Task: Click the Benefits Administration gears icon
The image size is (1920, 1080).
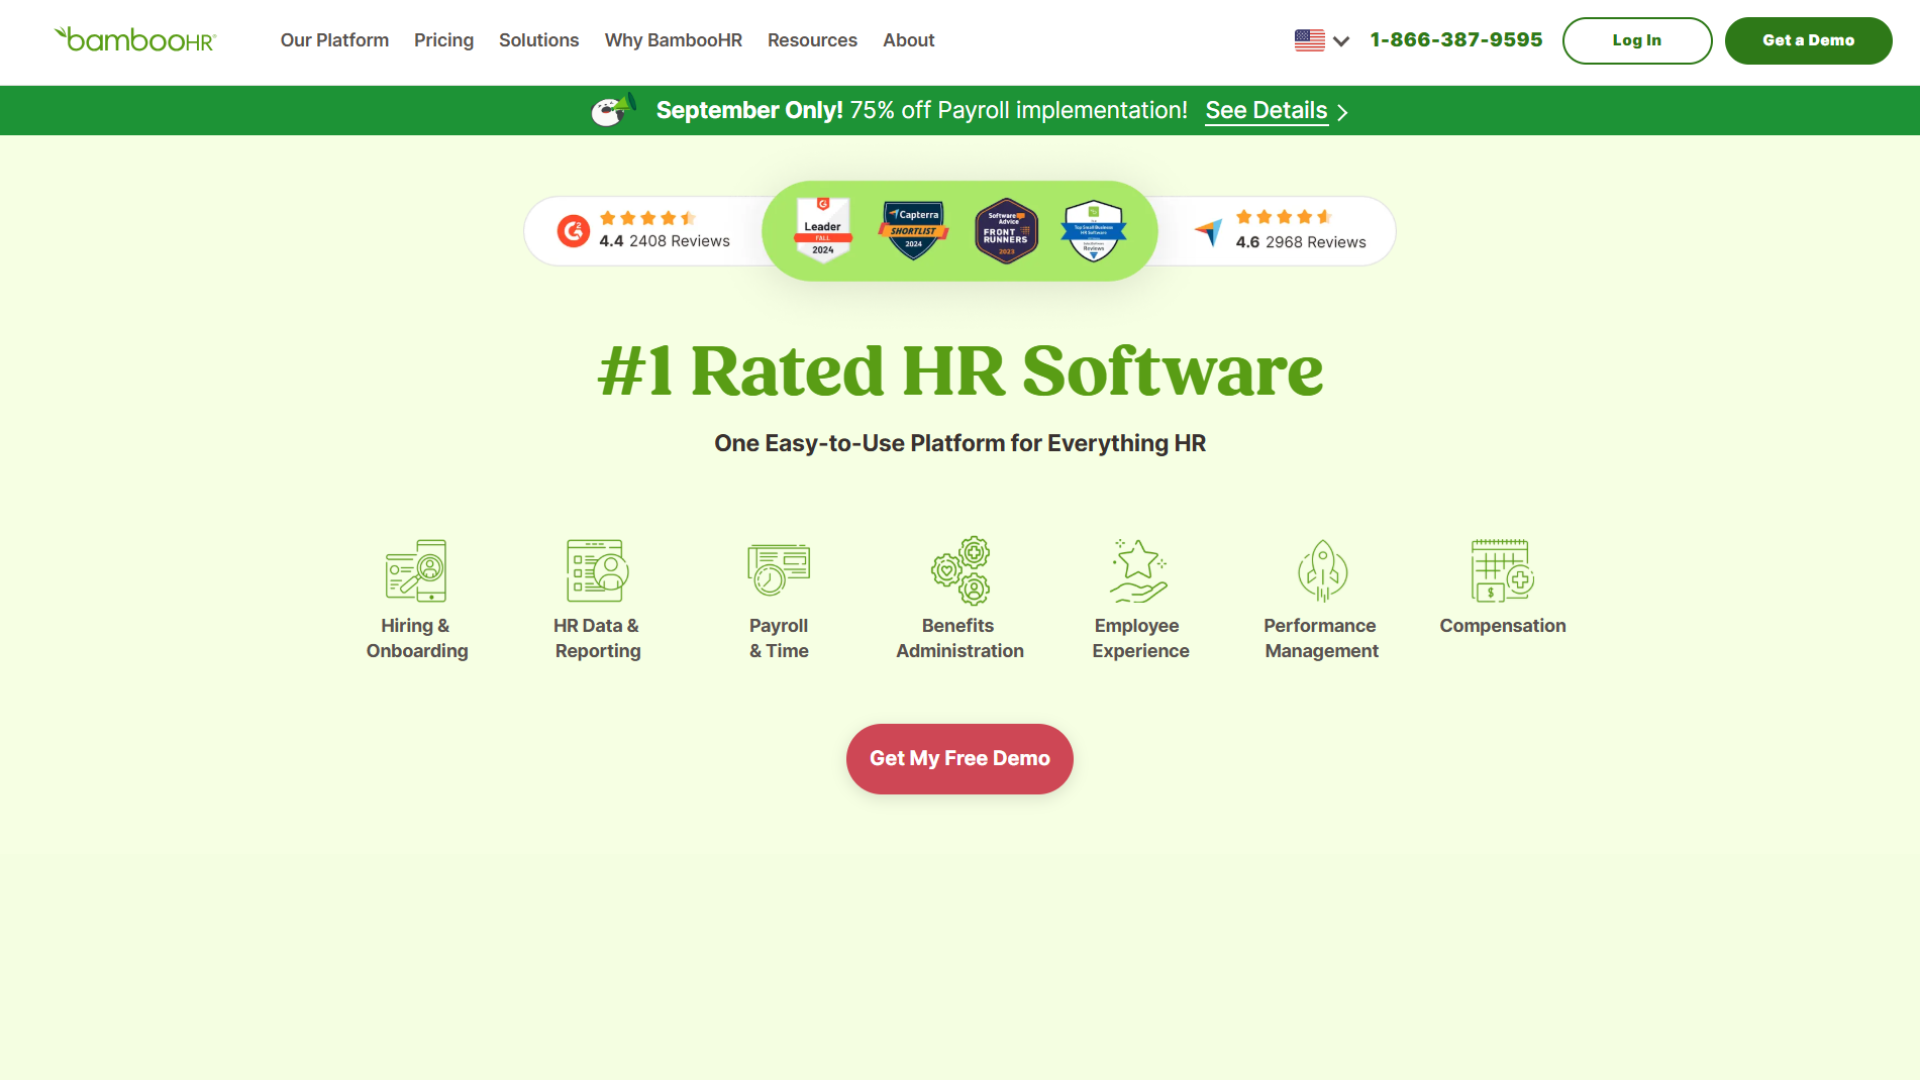Action: coord(960,571)
